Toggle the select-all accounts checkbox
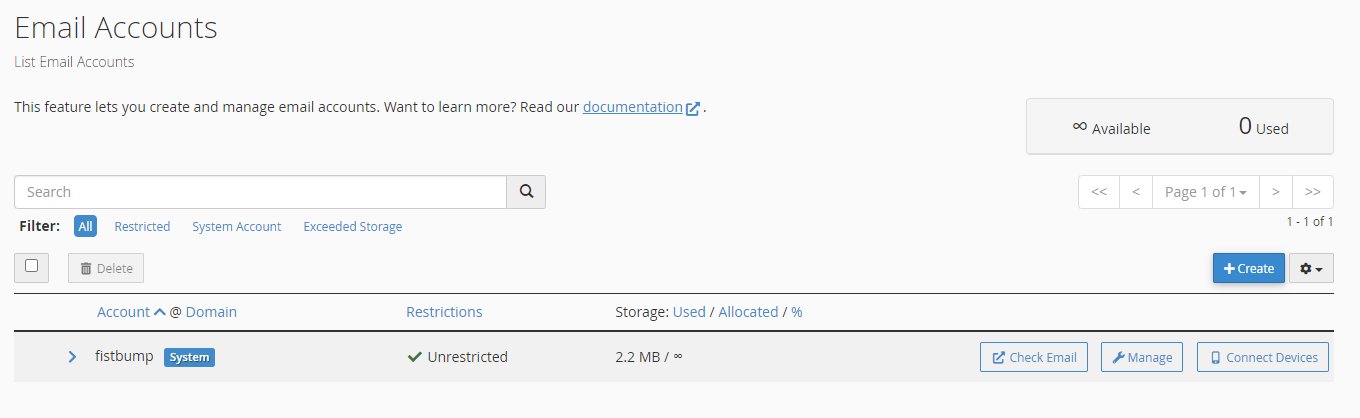This screenshot has width=1360, height=418. coord(31,266)
